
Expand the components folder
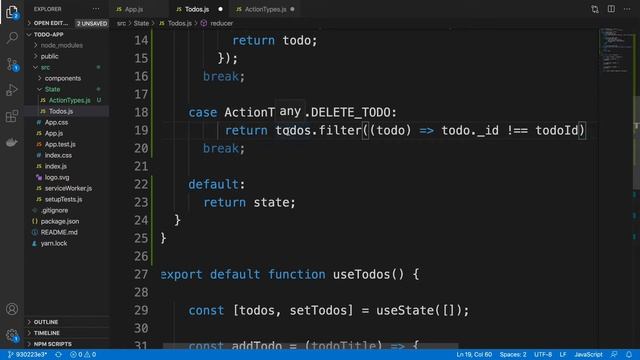click(62, 78)
